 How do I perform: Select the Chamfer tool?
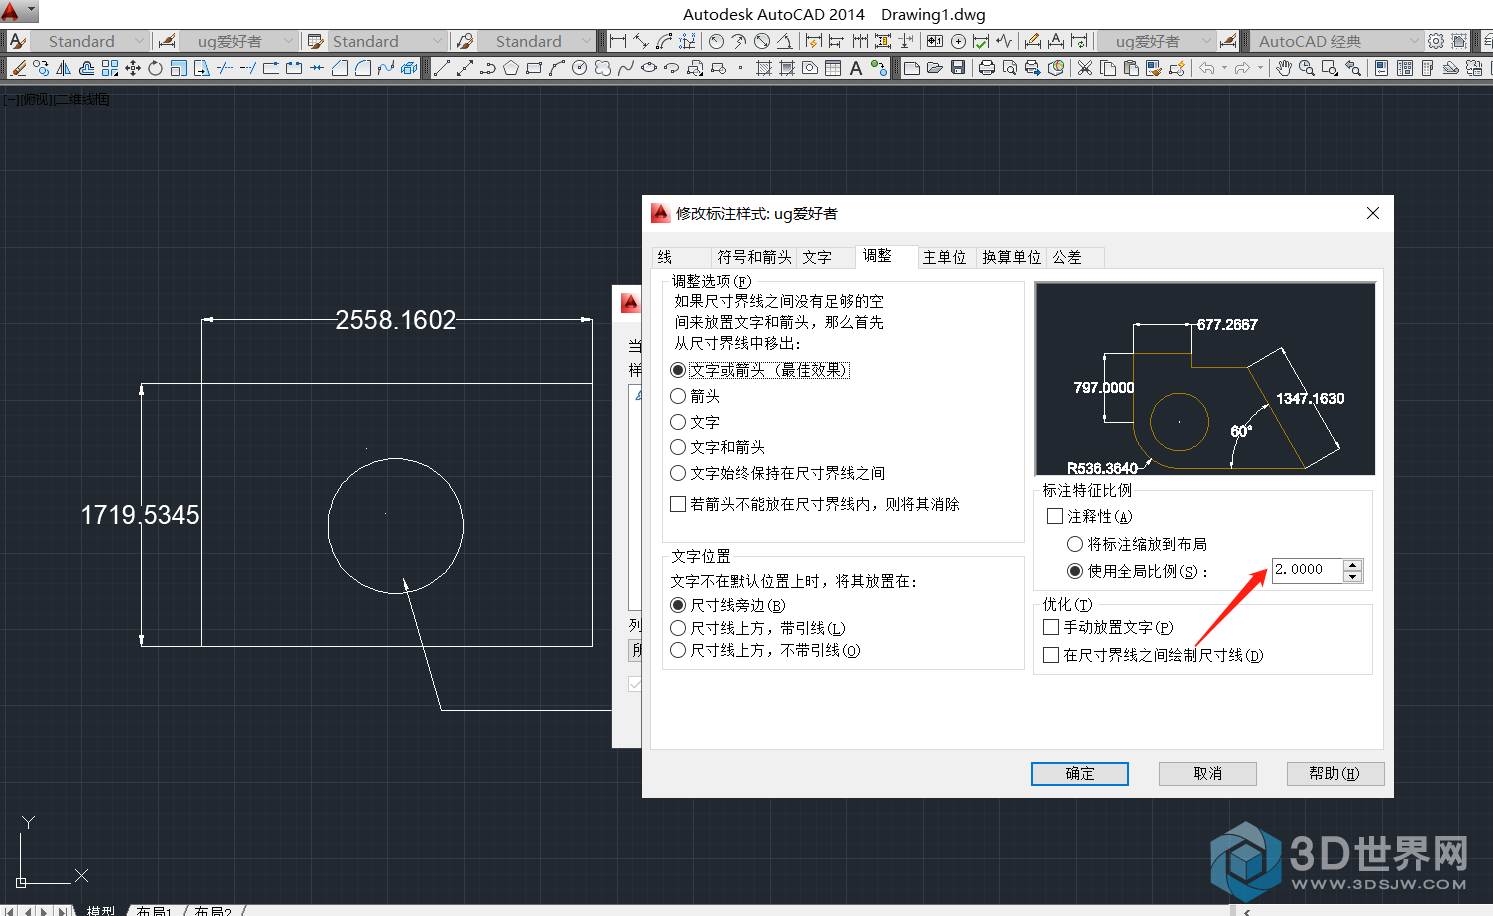click(x=339, y=68)
